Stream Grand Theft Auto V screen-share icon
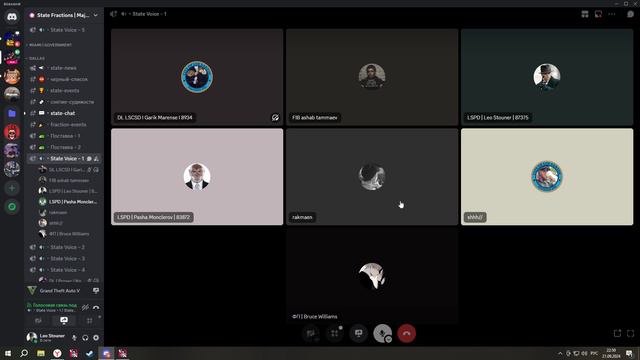Image resolution: width=640 pixels, height=360 pixels. pyautogui.click(x=96, y=291)
